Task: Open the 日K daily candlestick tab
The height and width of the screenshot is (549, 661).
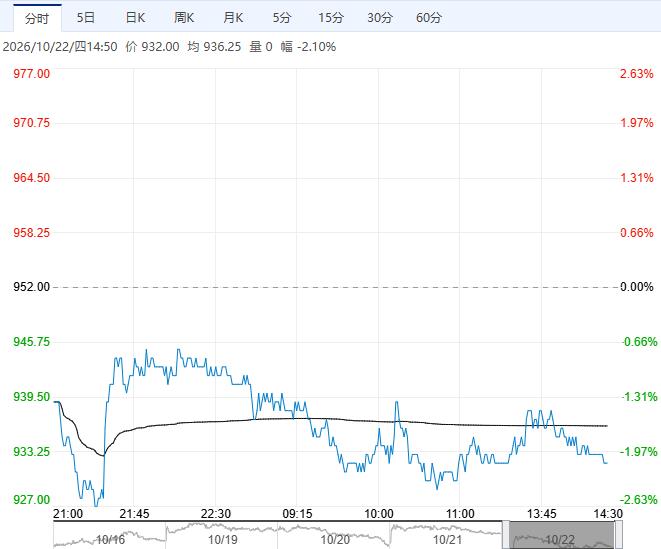Action: [x=135, y=18]
